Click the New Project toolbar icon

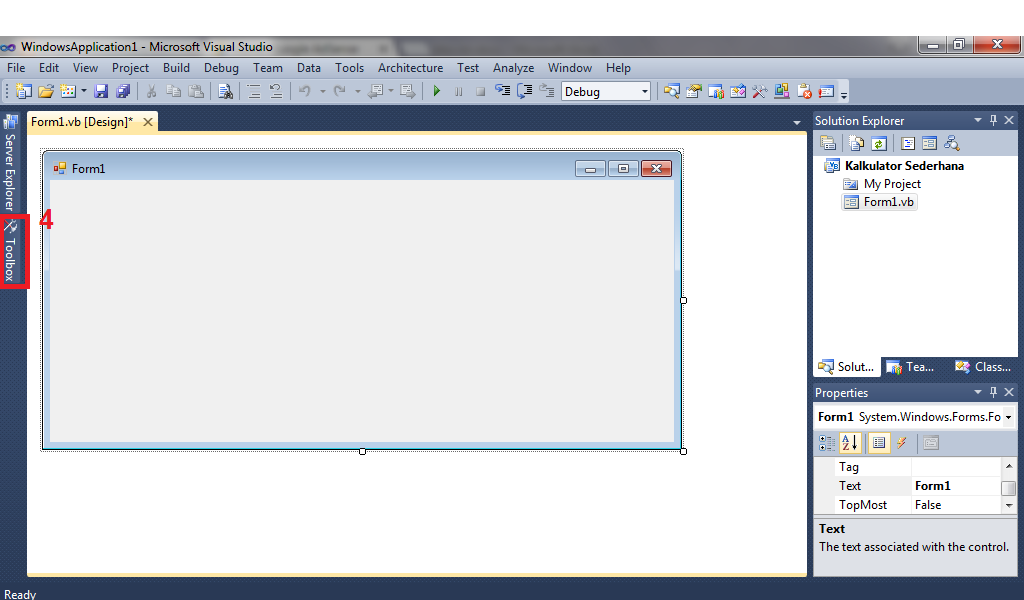[x=24, y=91]
